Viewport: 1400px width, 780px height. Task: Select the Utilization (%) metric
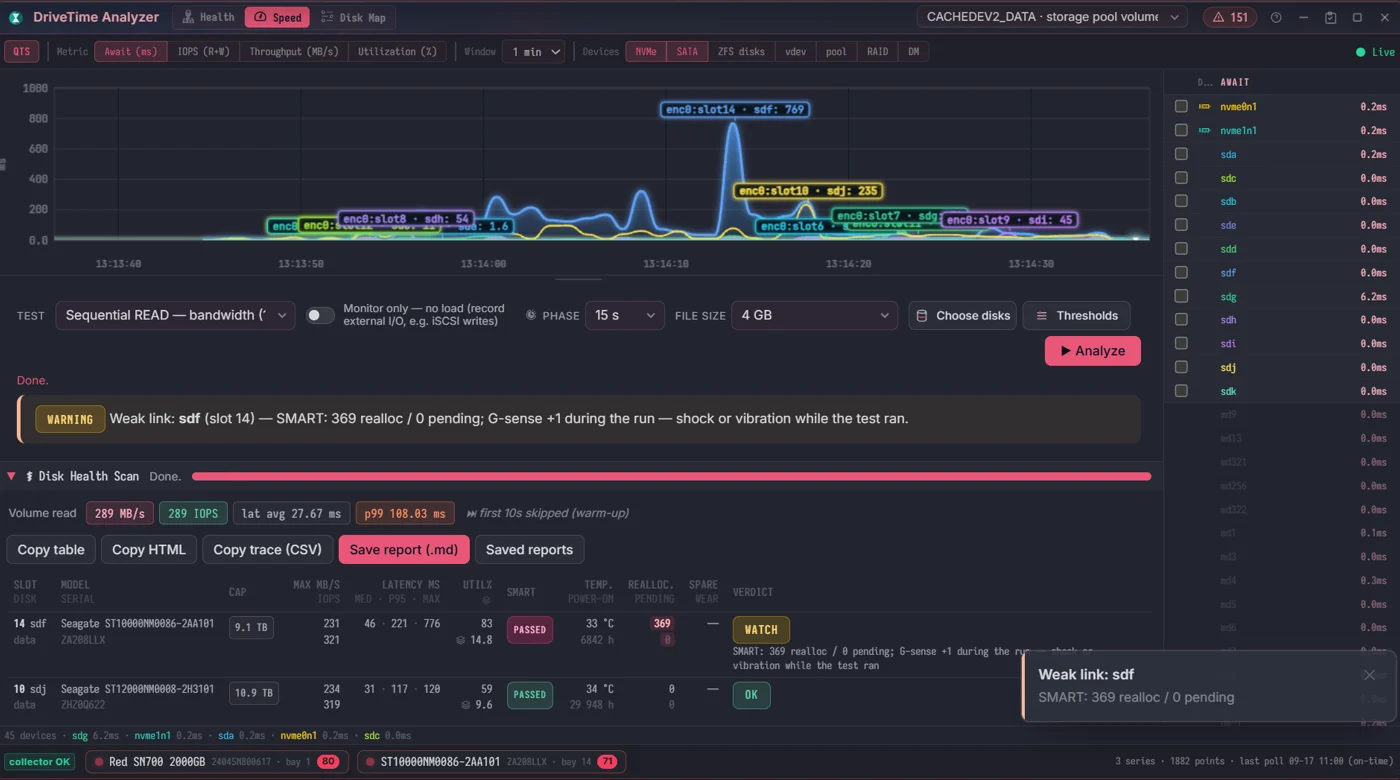pos(397,52)
